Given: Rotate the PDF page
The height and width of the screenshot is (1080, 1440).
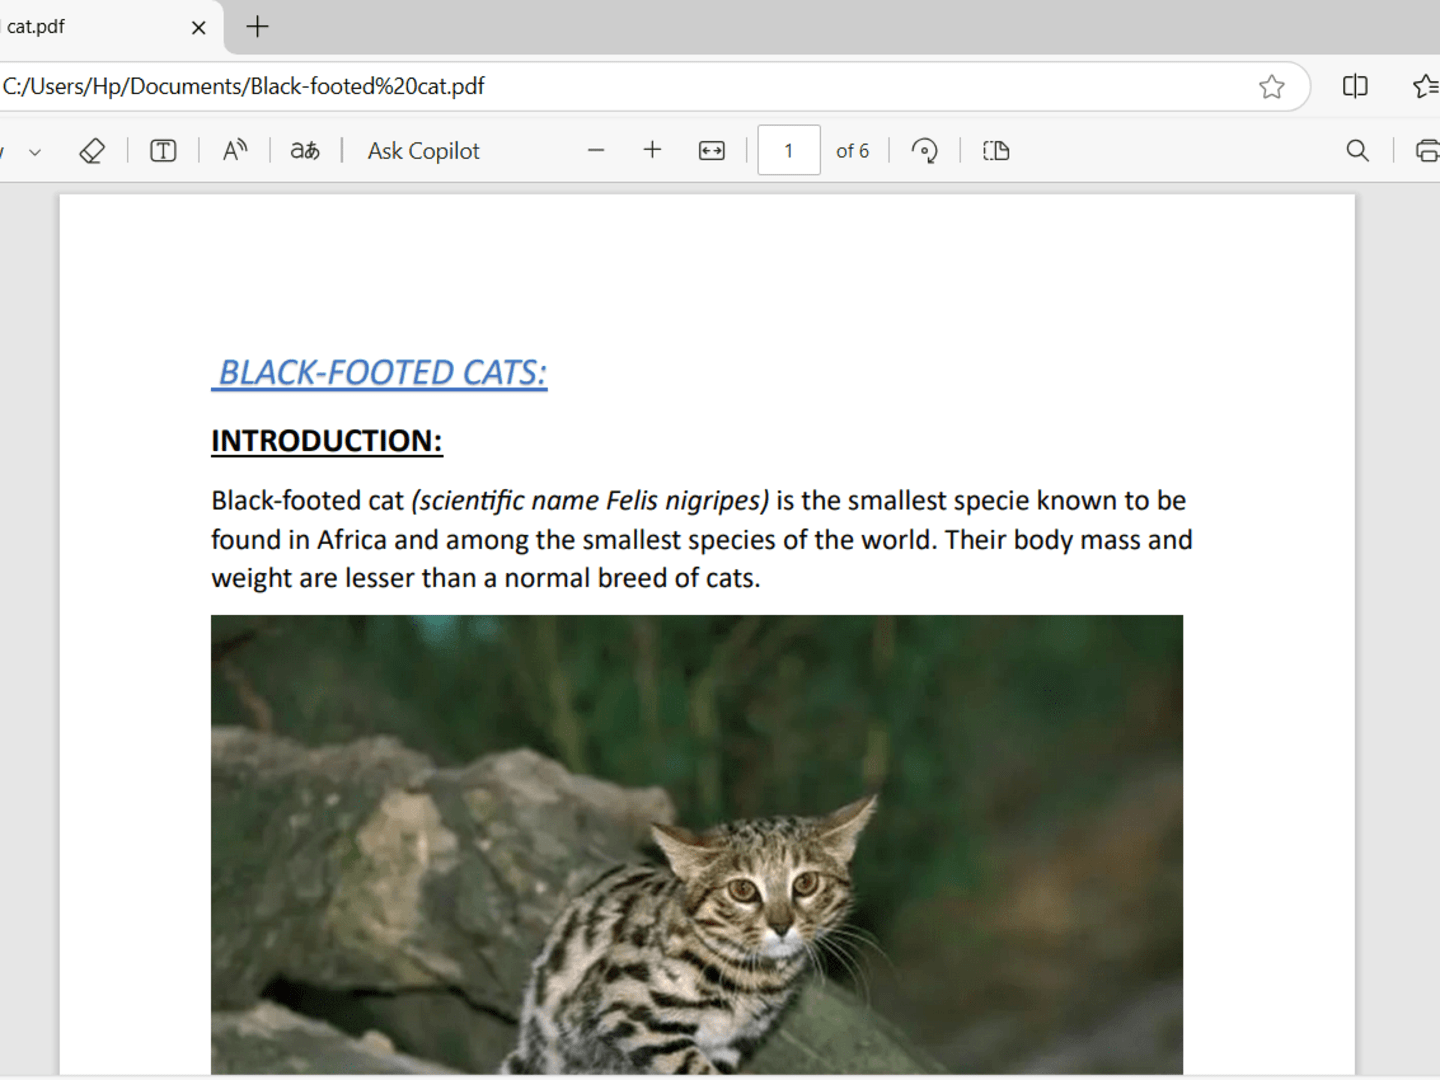Looking at the screenshot, I should pyautogui.click(x=925, y=151).
